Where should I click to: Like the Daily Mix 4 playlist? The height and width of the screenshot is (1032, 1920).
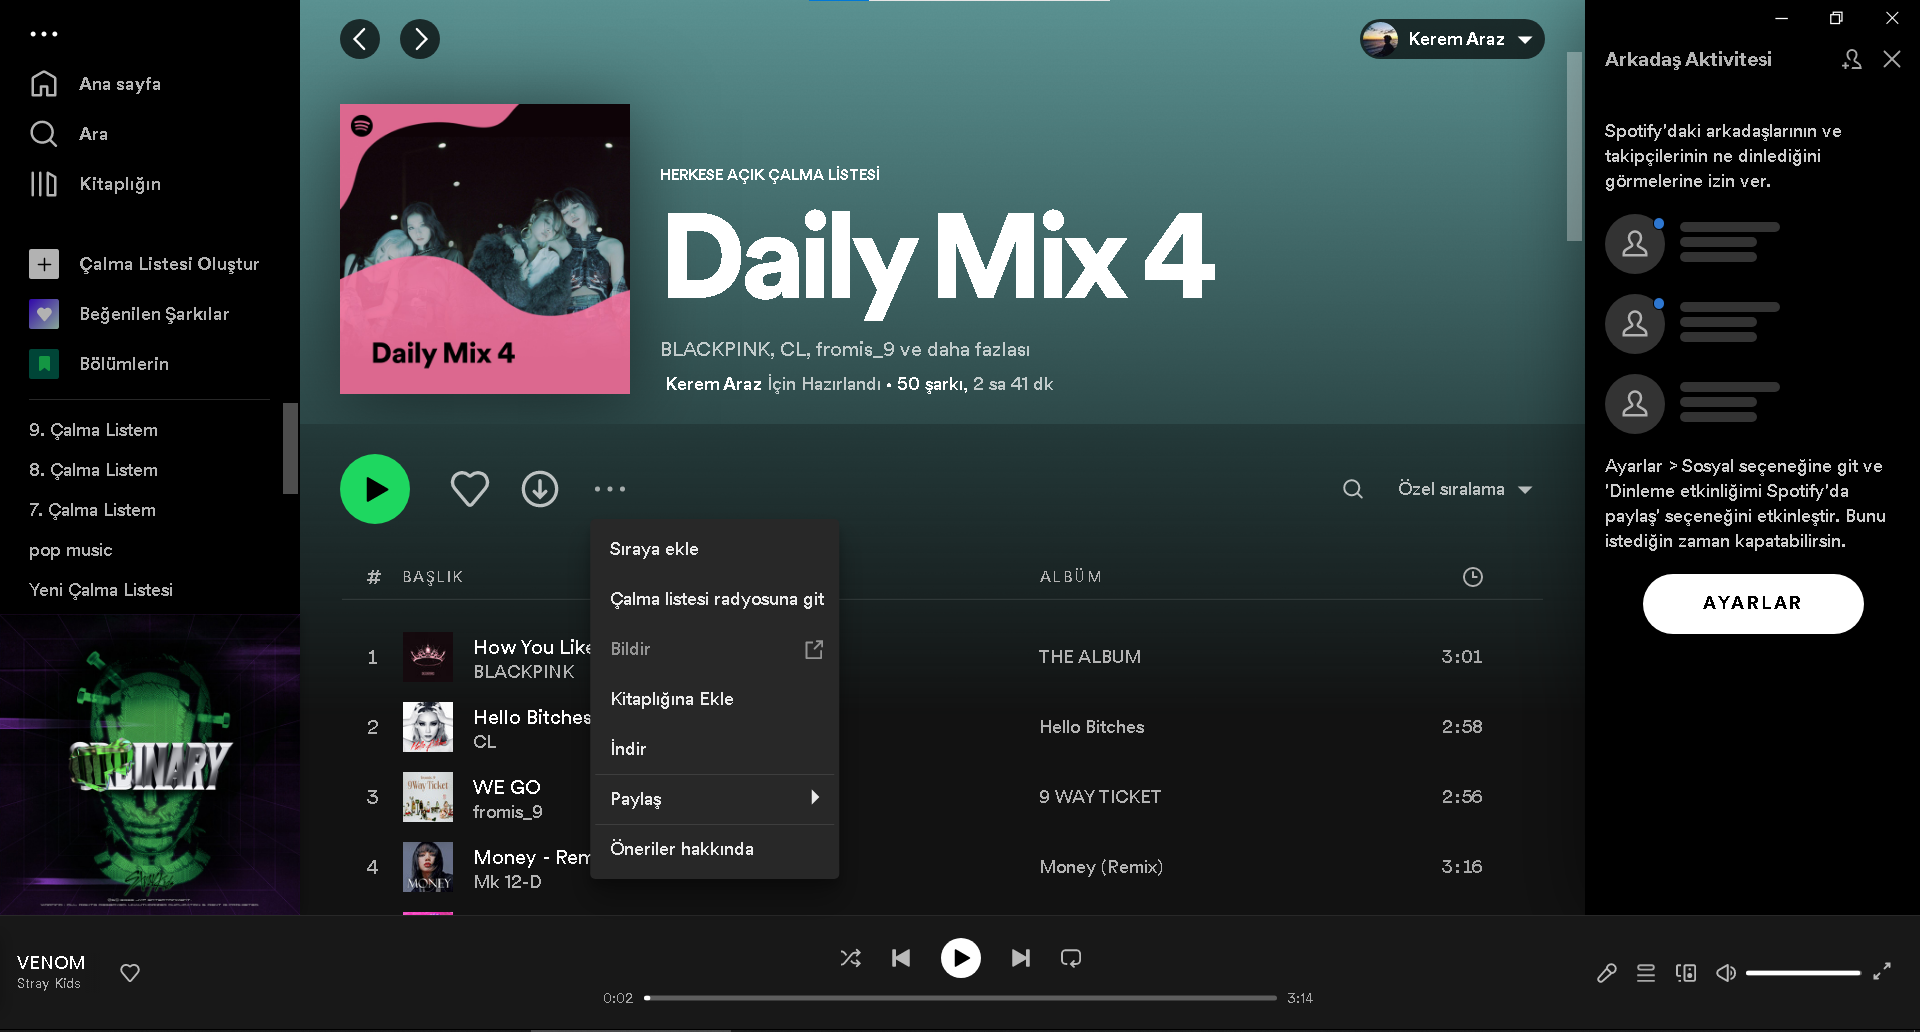[470, 489]
